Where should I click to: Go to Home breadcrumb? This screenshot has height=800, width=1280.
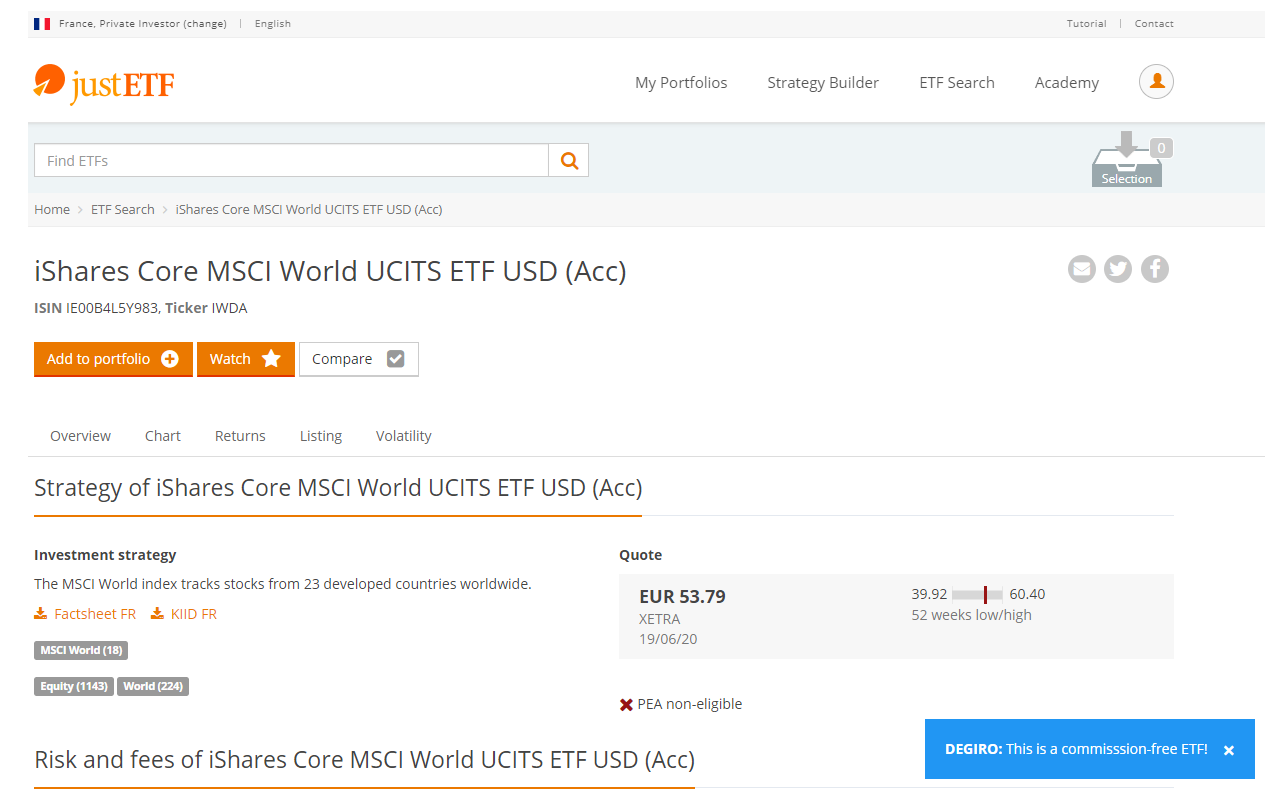(x=52, y=209)
